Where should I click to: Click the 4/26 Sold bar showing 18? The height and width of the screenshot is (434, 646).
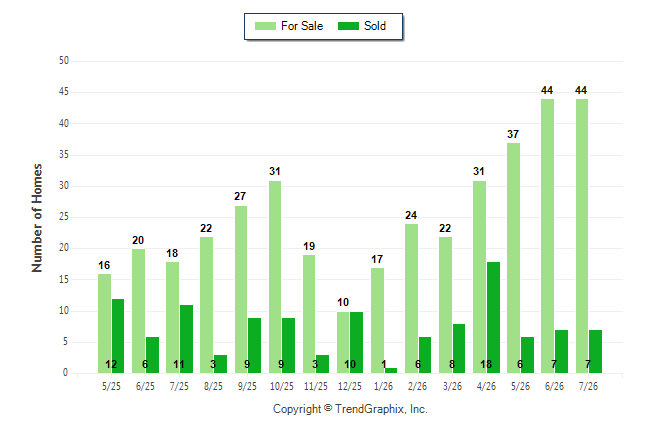[493, 317]
